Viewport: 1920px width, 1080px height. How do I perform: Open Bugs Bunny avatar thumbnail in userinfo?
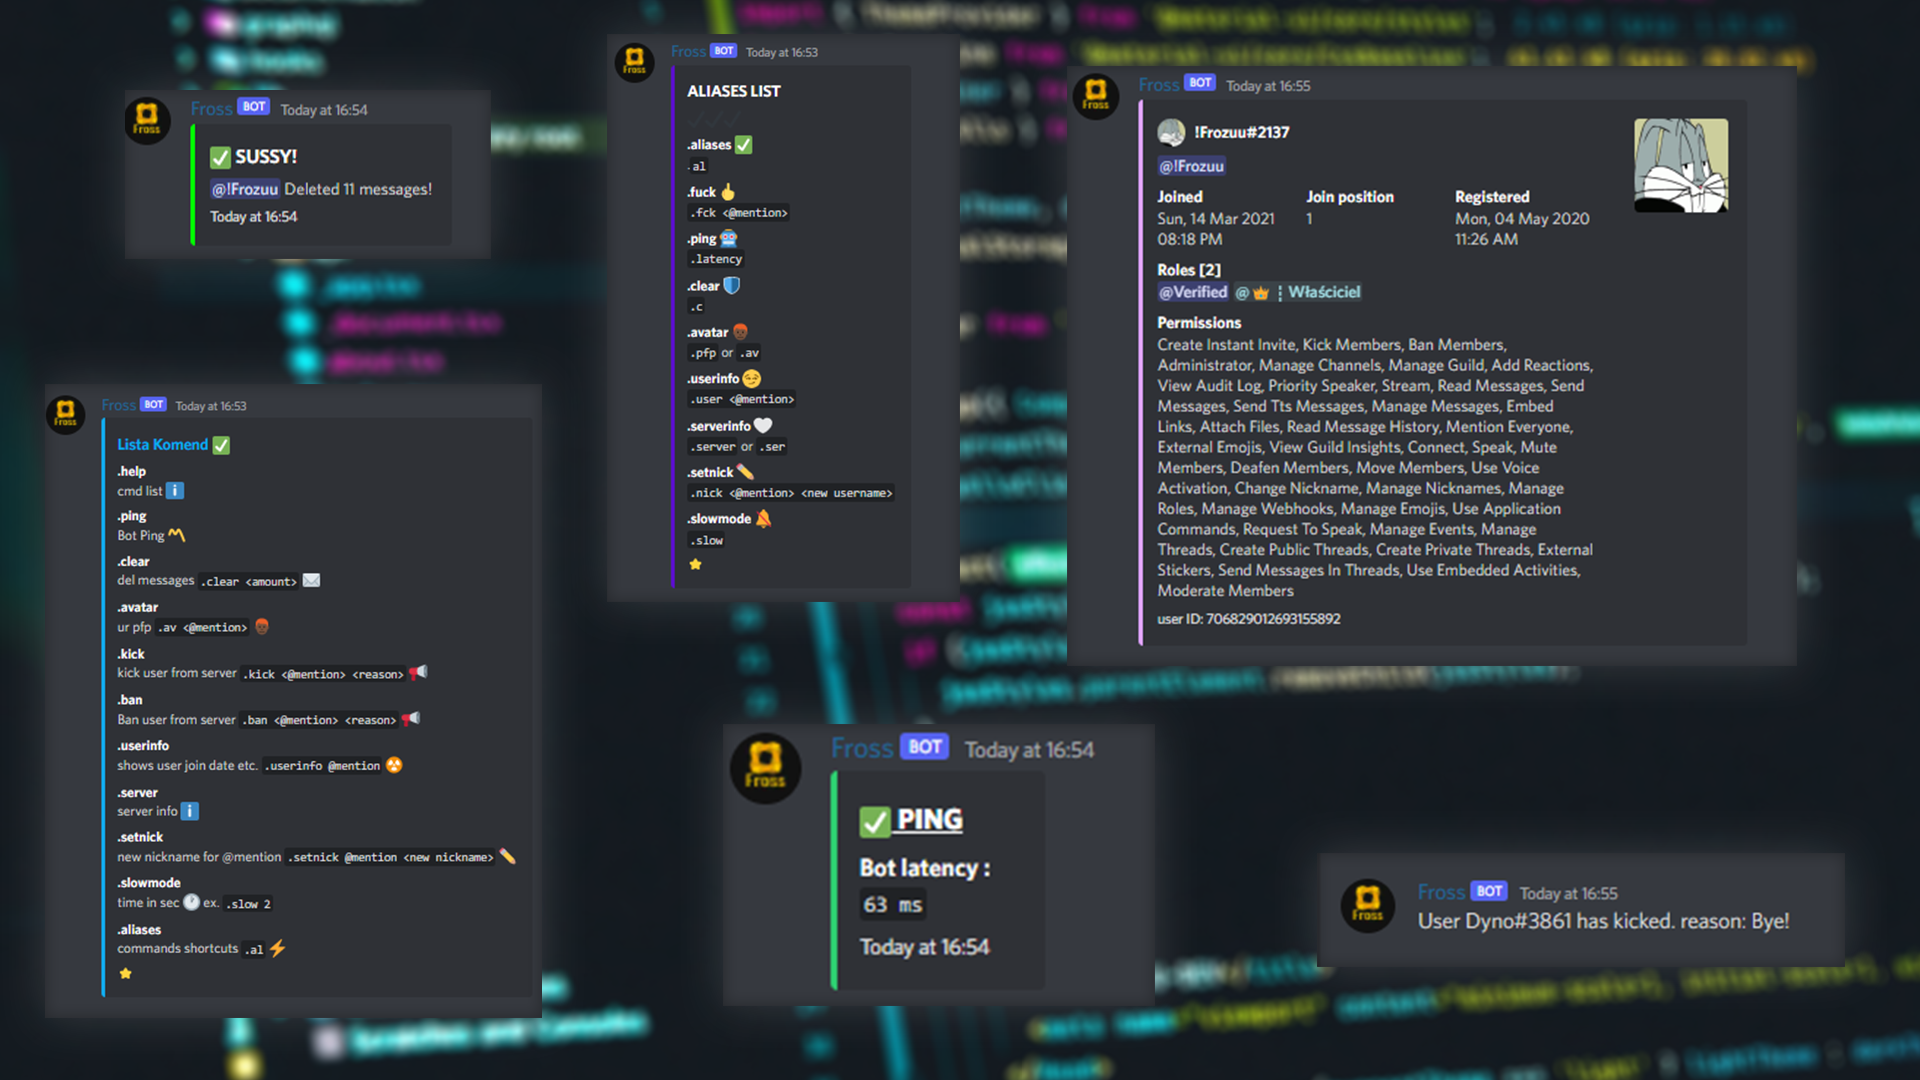point(1680,166)
